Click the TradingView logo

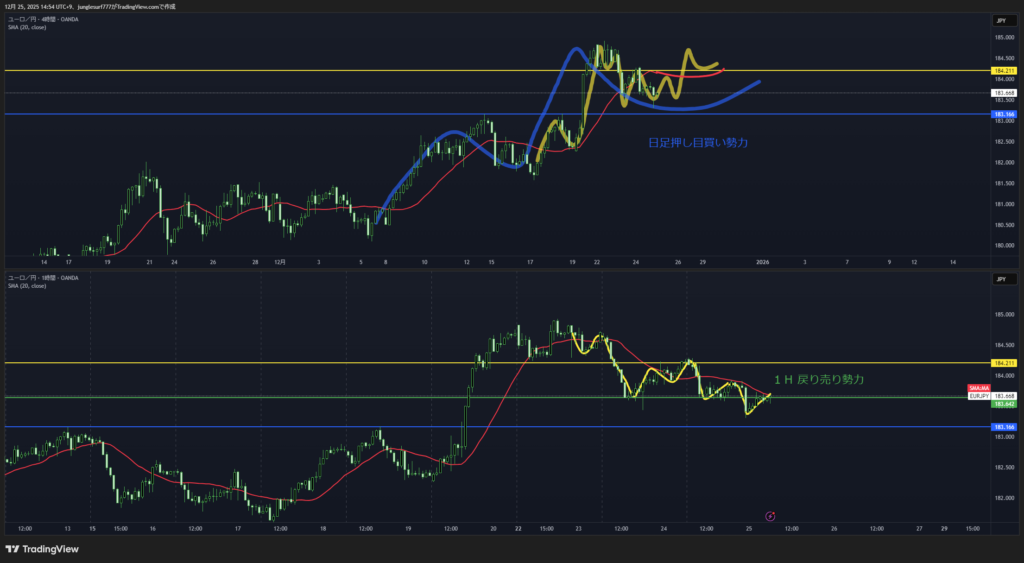[x=42, y=549]
